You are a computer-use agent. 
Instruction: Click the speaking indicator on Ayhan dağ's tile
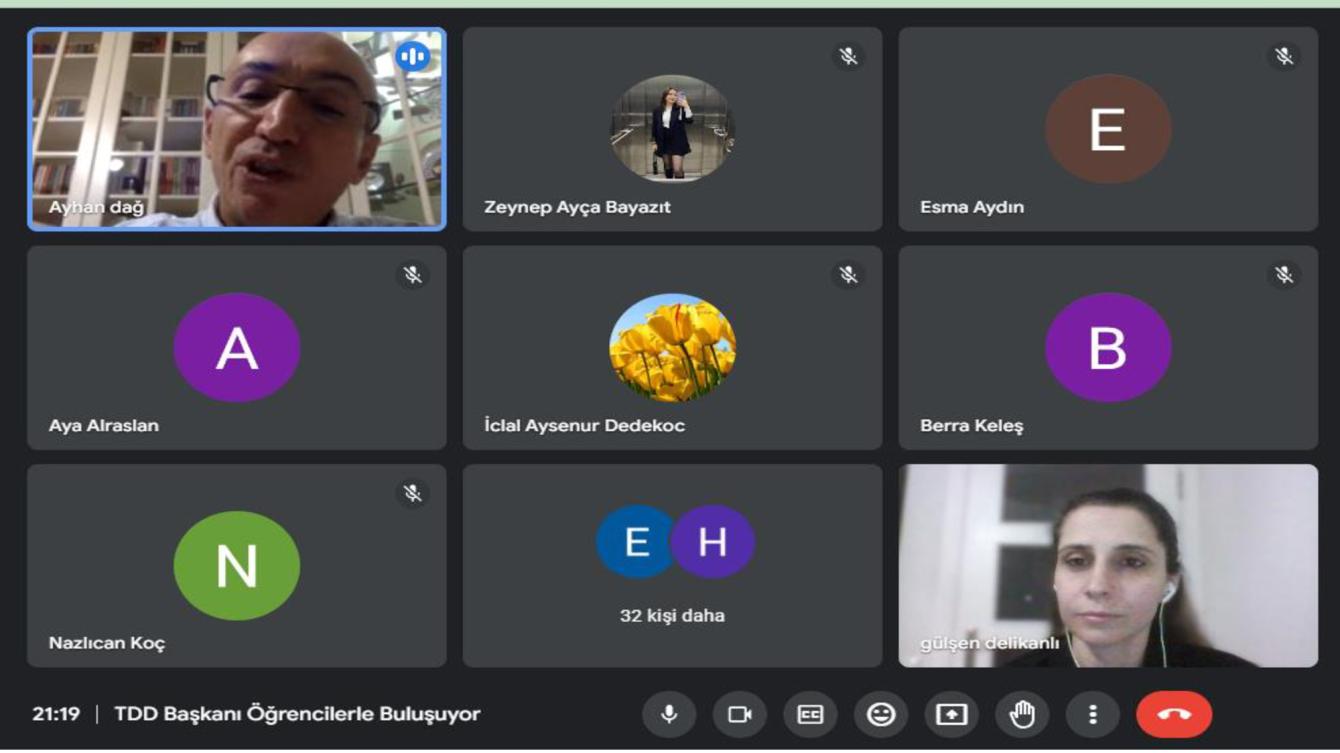click(x=412, y=56)
